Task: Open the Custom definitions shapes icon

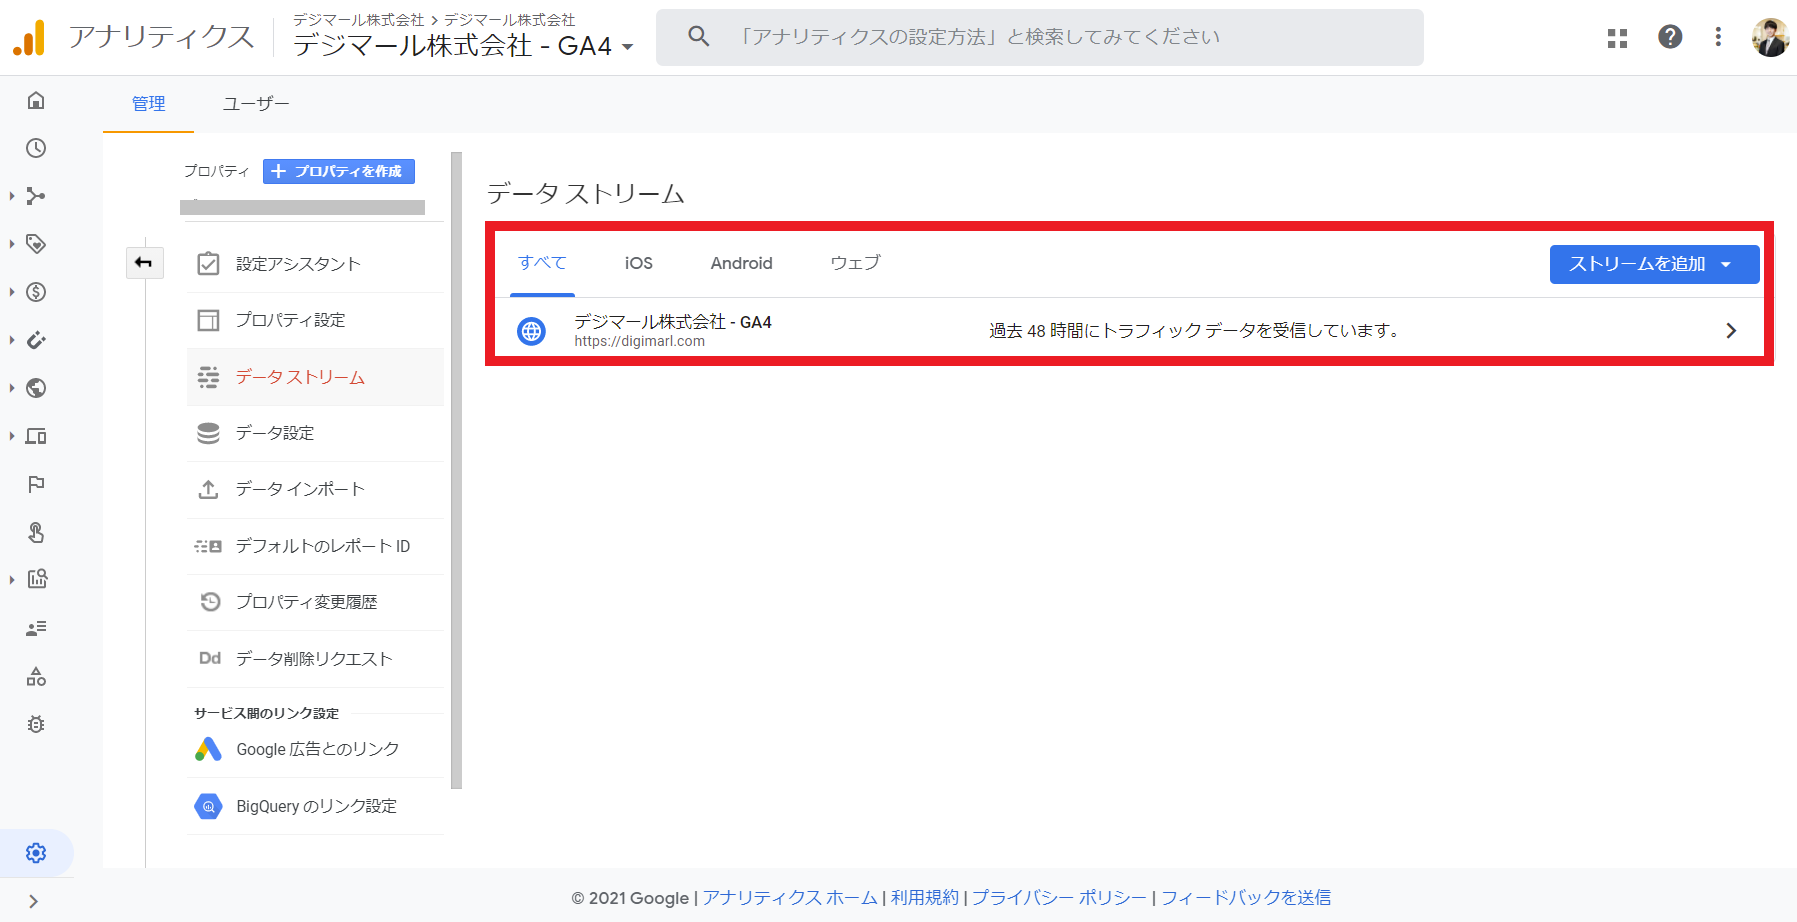Action: click(36, 677)
